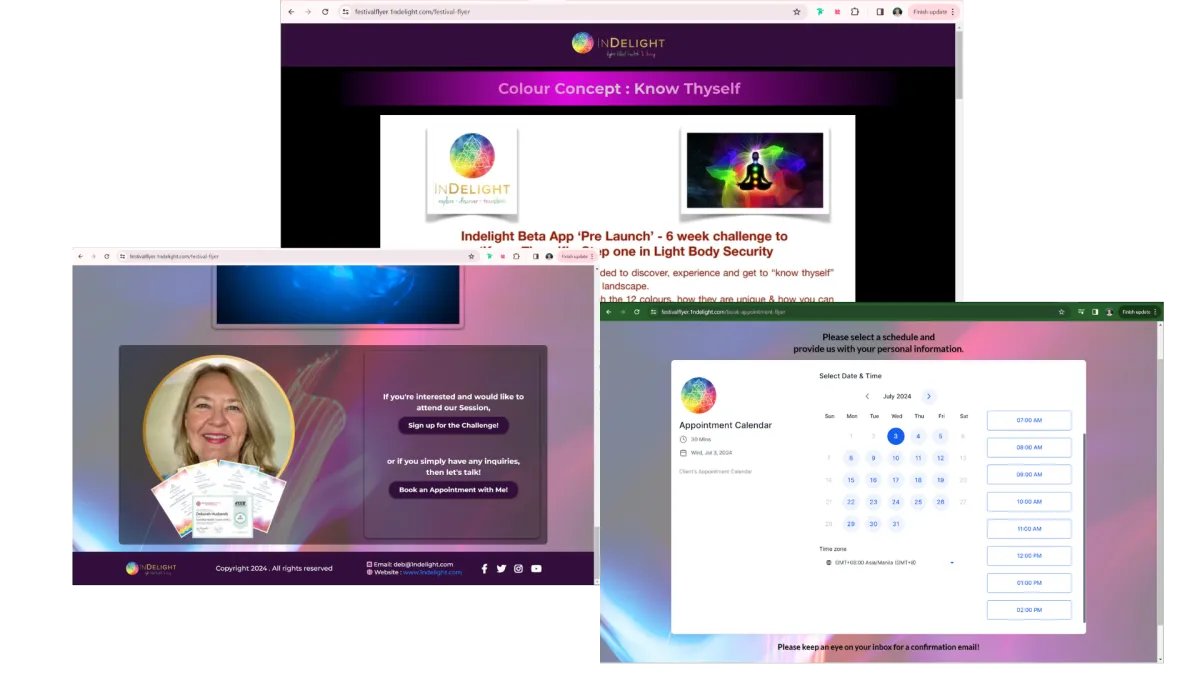1200x675 pixels.
Task: Select the 09:00 AM time slot
Action: click(1029, 474)
